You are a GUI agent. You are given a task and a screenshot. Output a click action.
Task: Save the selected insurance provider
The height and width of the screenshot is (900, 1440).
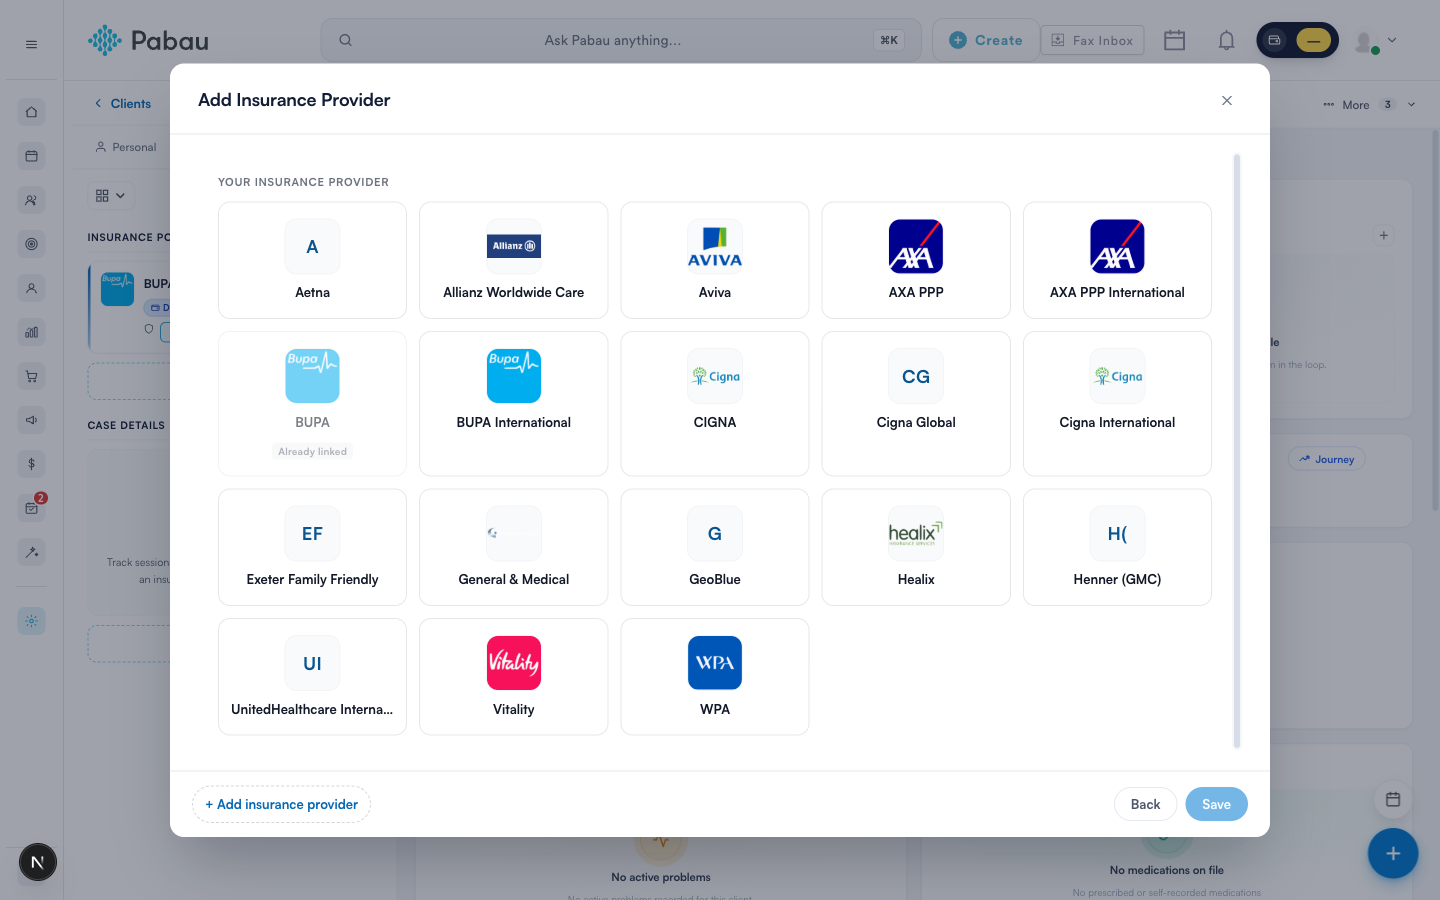[1216, 804]
